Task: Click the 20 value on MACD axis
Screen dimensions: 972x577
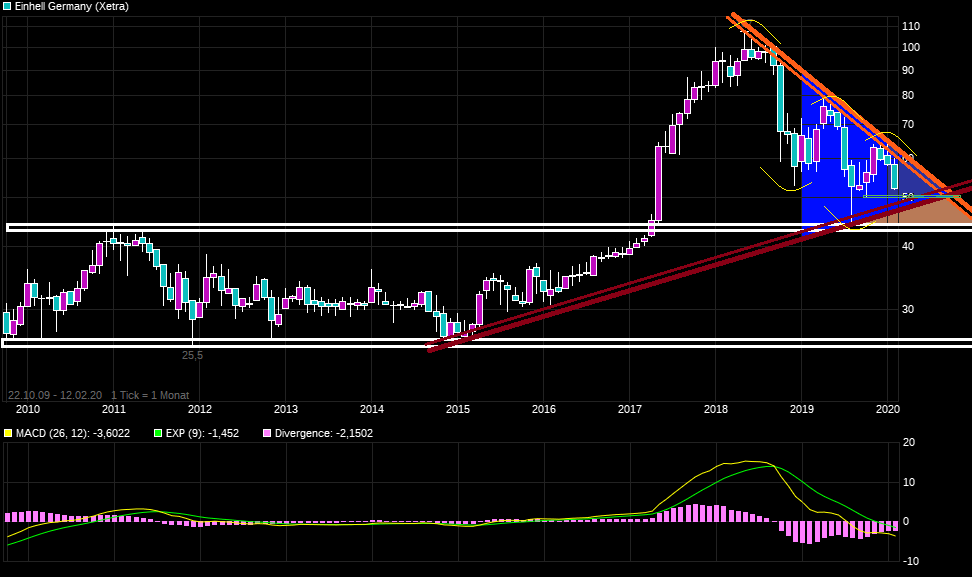Action: point(908,443)
